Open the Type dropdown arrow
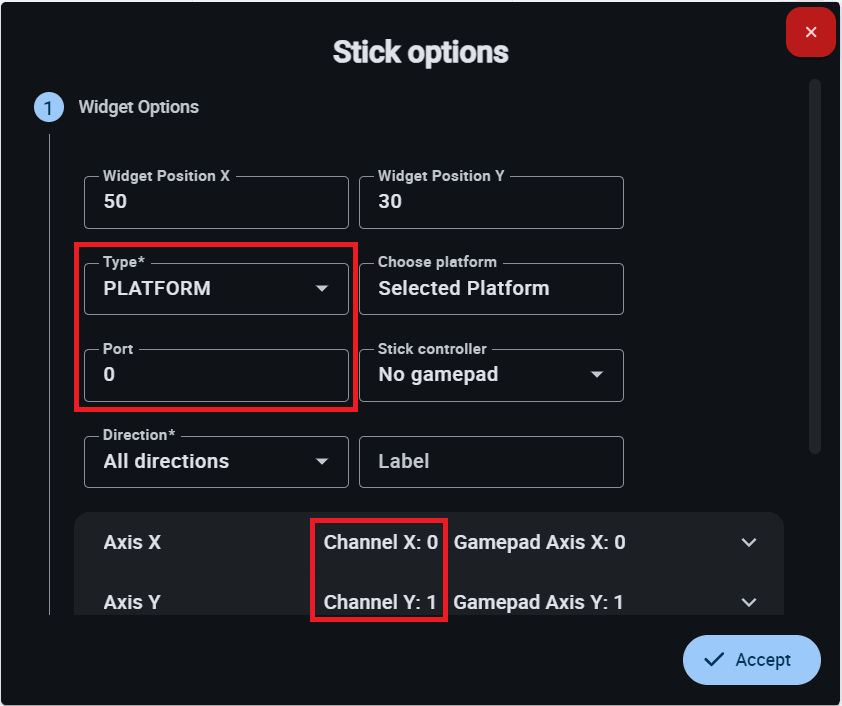Viewport: 842px width, 706px height. [x=322, y=289]
